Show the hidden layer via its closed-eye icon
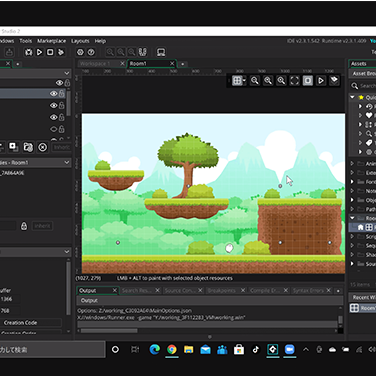The height and width of the screenshot is (376, 376). pyautogui.click(x=54, y=129)
